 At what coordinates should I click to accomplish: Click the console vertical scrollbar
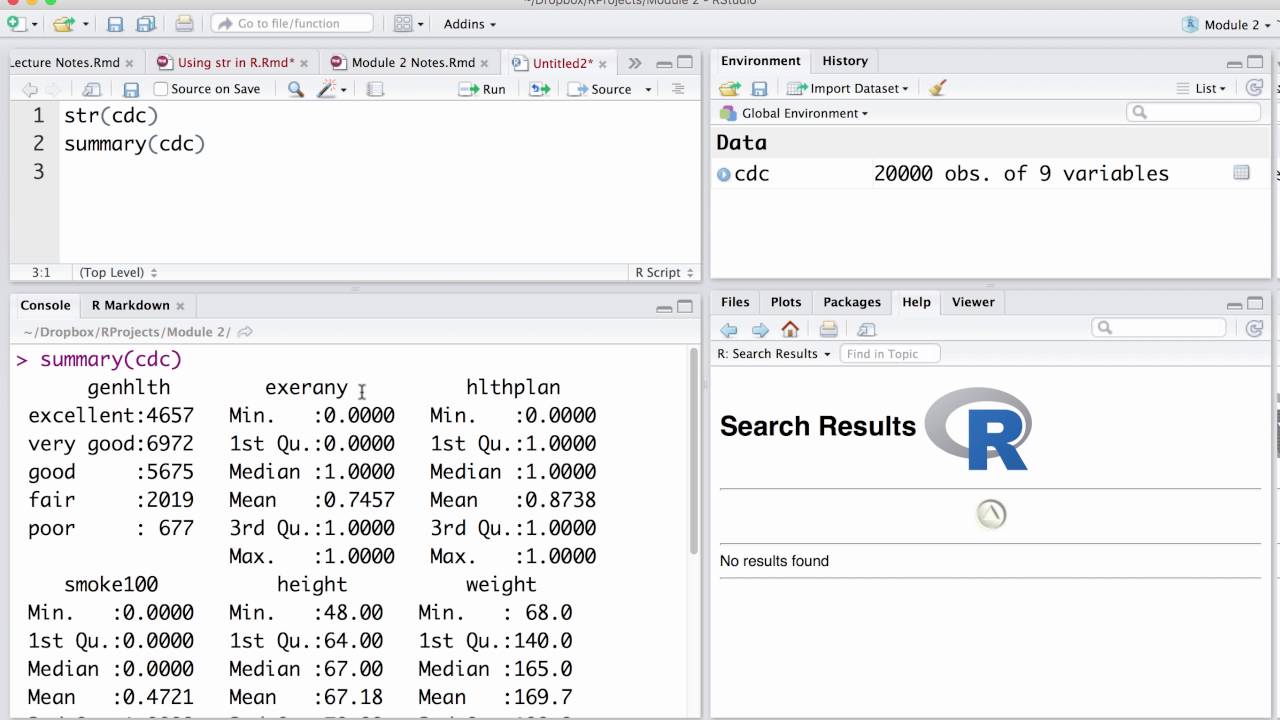pyautogui.click(x=694, y=450)
